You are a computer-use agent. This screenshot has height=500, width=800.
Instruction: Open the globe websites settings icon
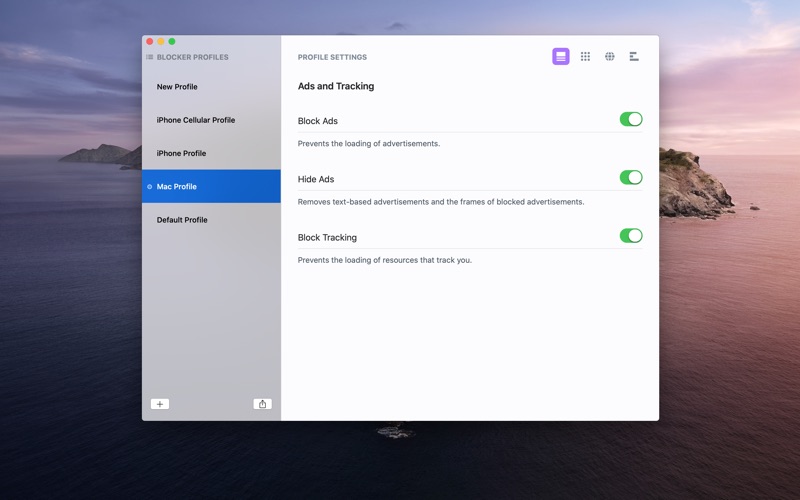[x=610, y=57]
